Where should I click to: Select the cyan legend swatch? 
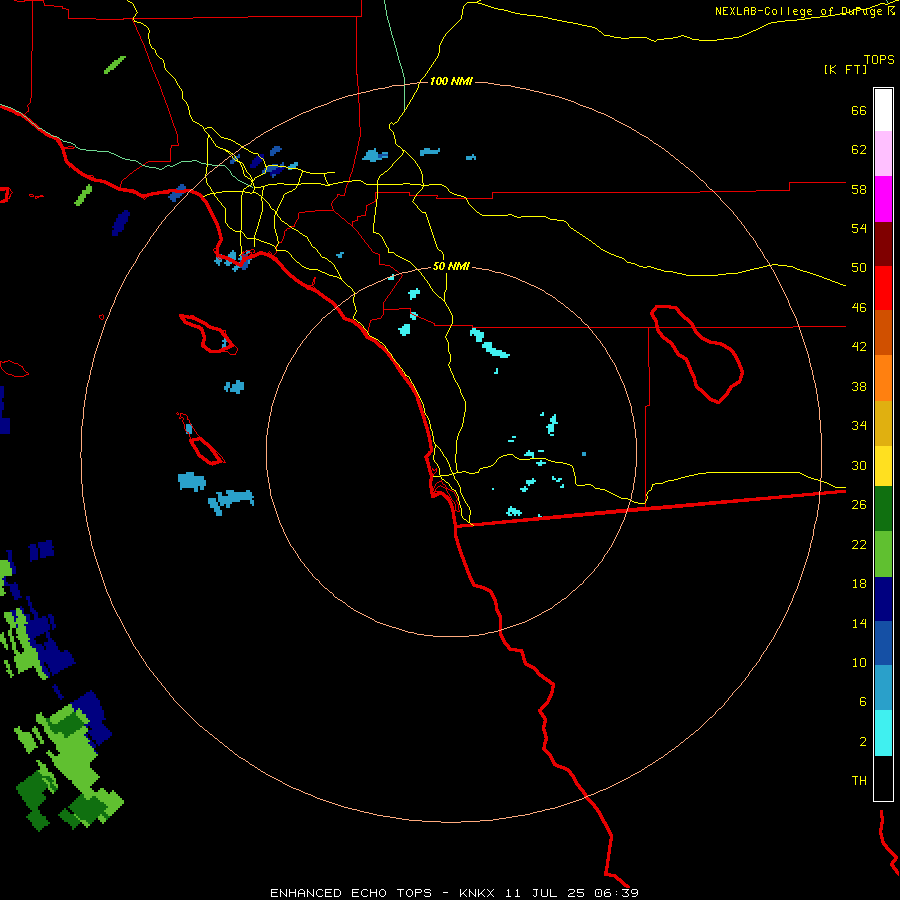(x=883, y=733)
